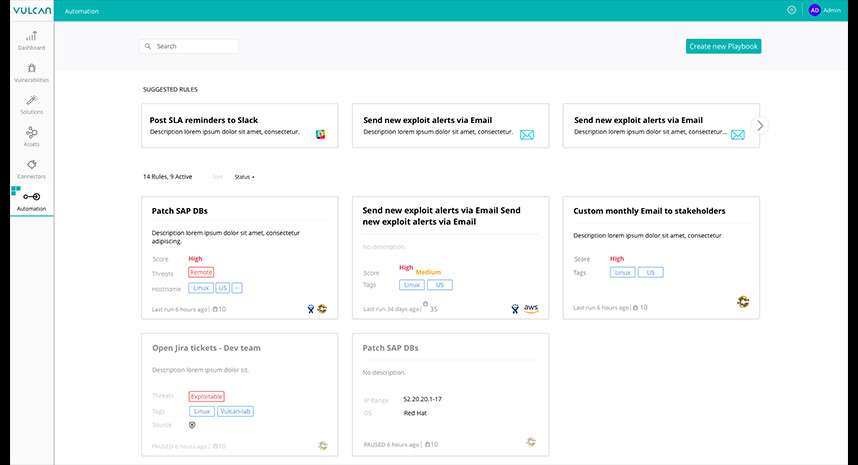
Task: Click the Vulcan logo
Action: 32,10
